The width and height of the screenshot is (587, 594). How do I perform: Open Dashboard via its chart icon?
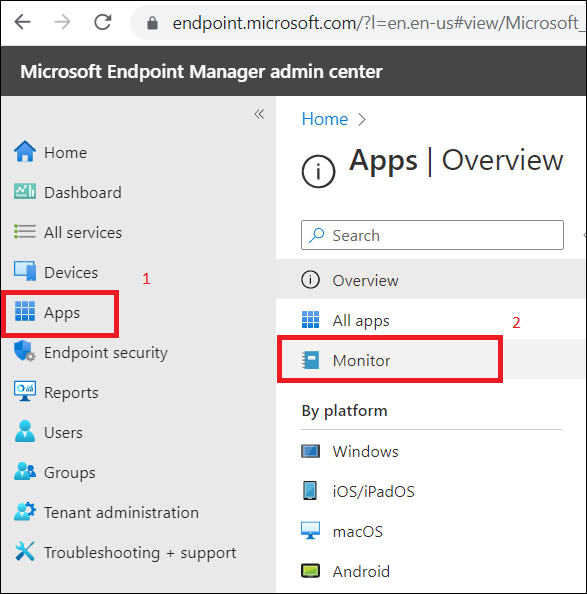[x=25, y=192]
